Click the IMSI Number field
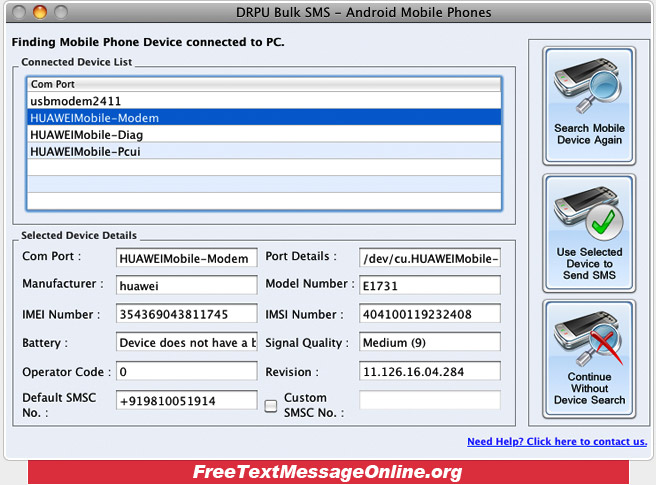The height and width of the screenshot is (485, 656). tap(430, 314)
